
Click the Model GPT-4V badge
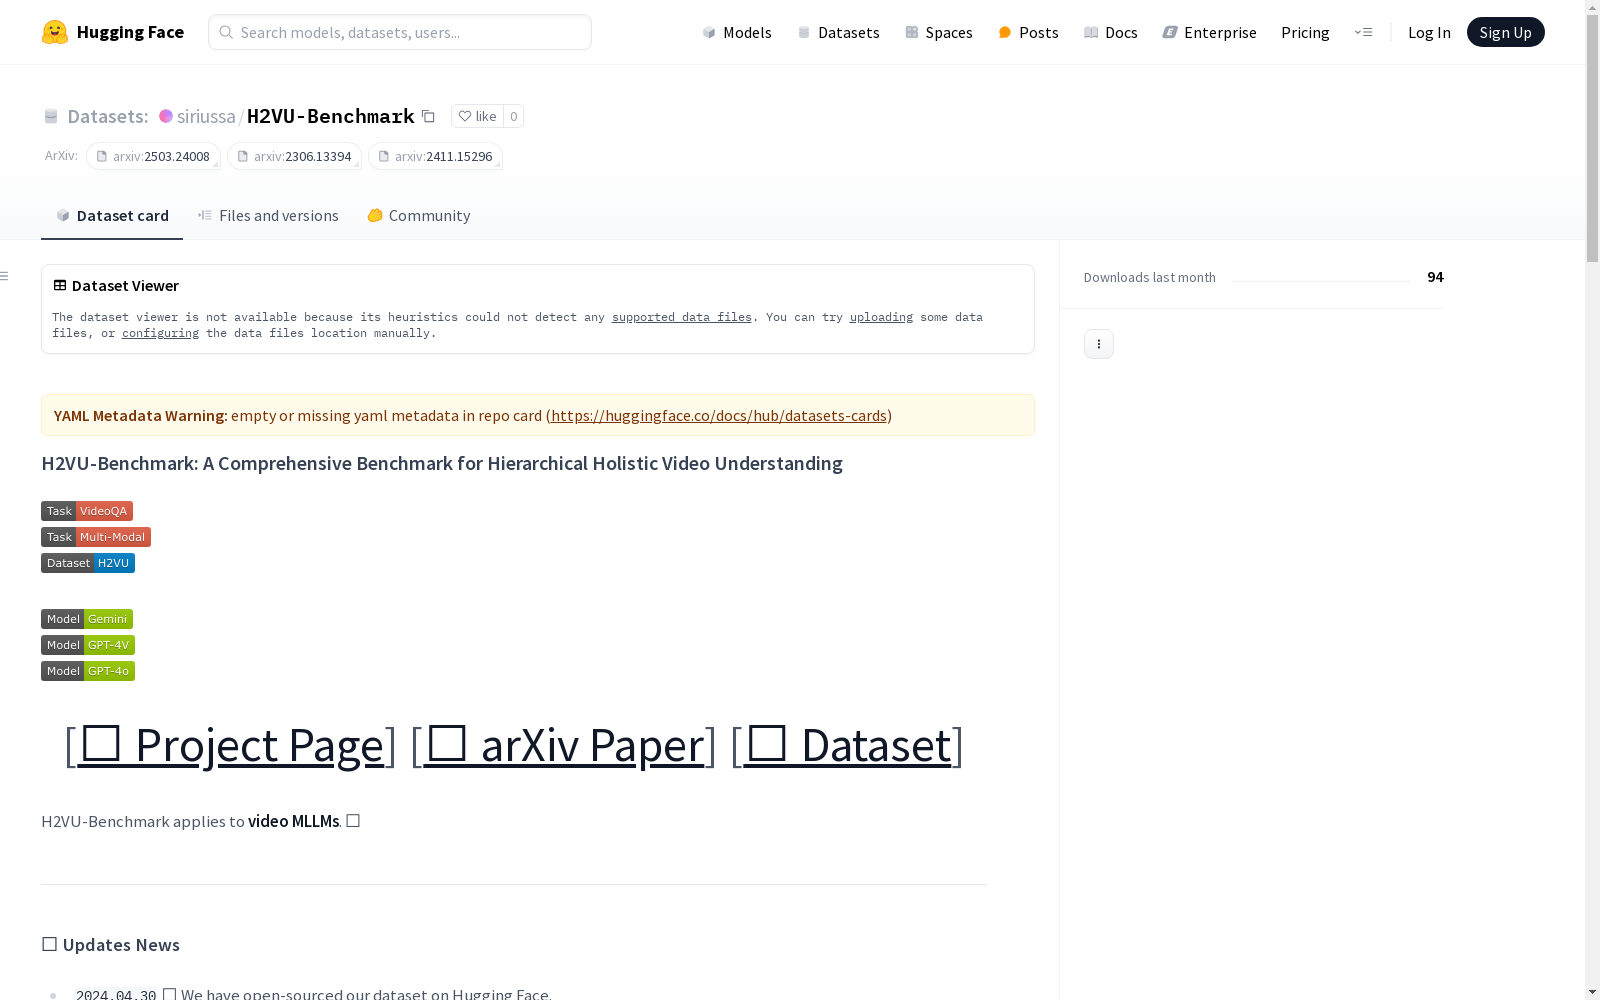88,645
